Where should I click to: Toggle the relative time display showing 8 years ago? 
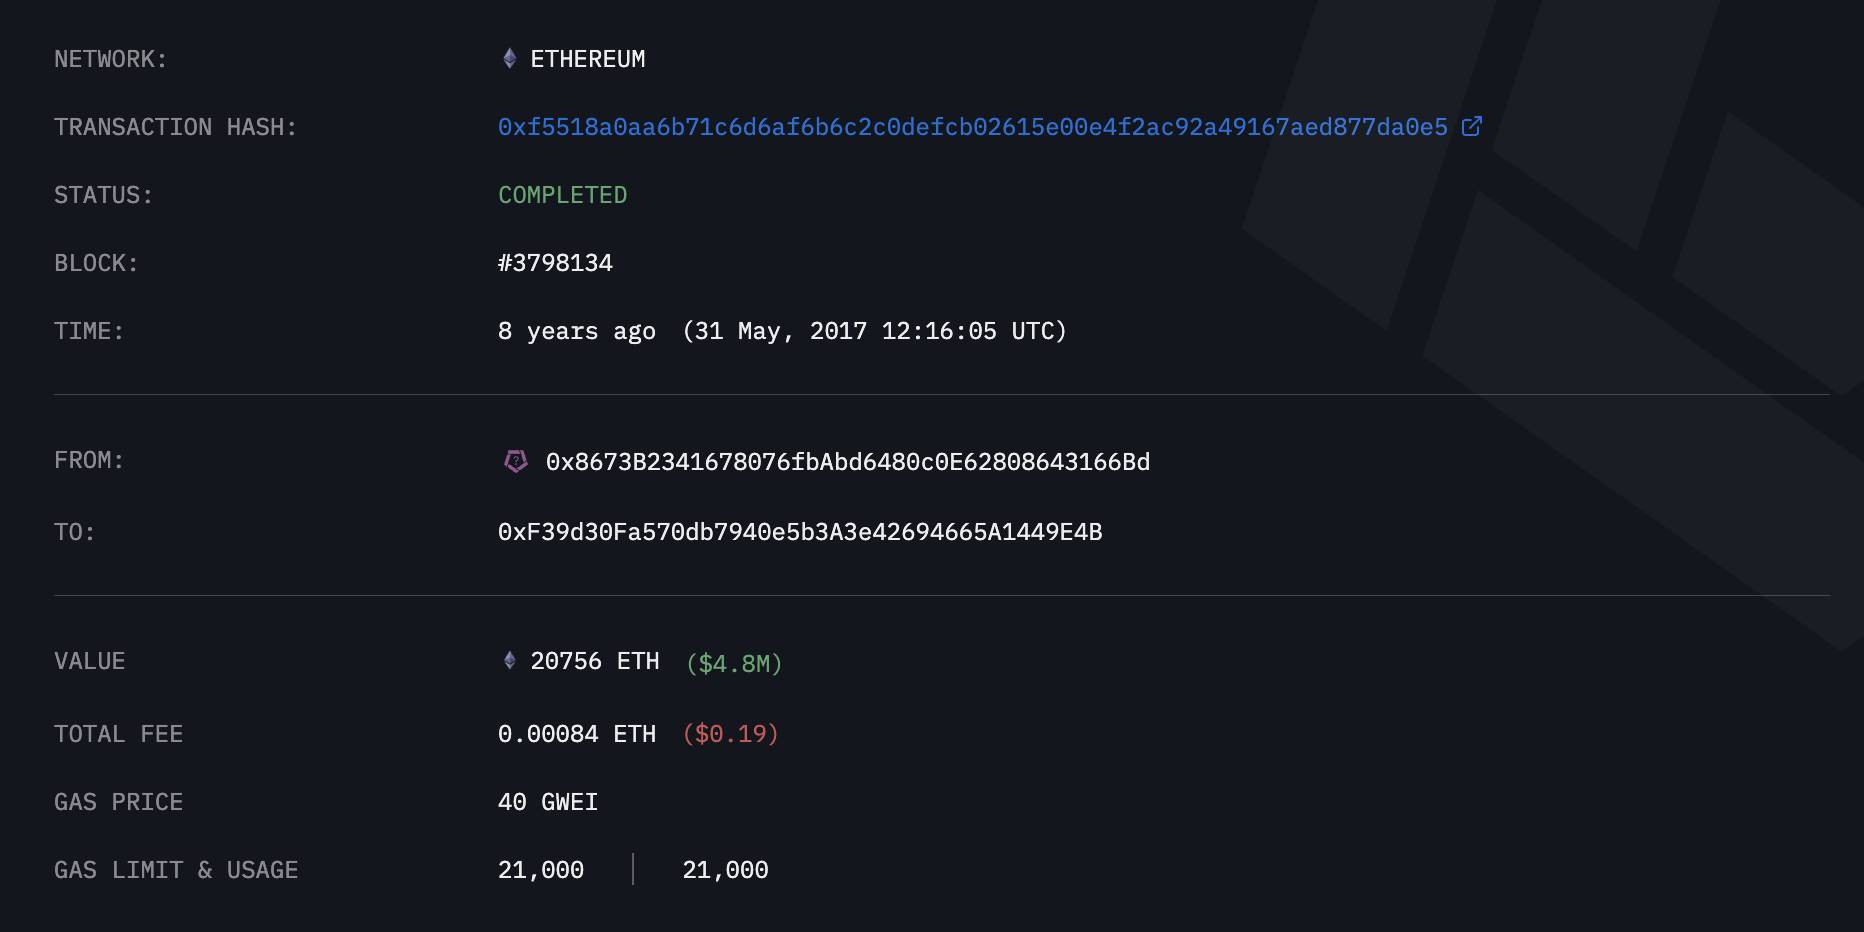[577, 330]
